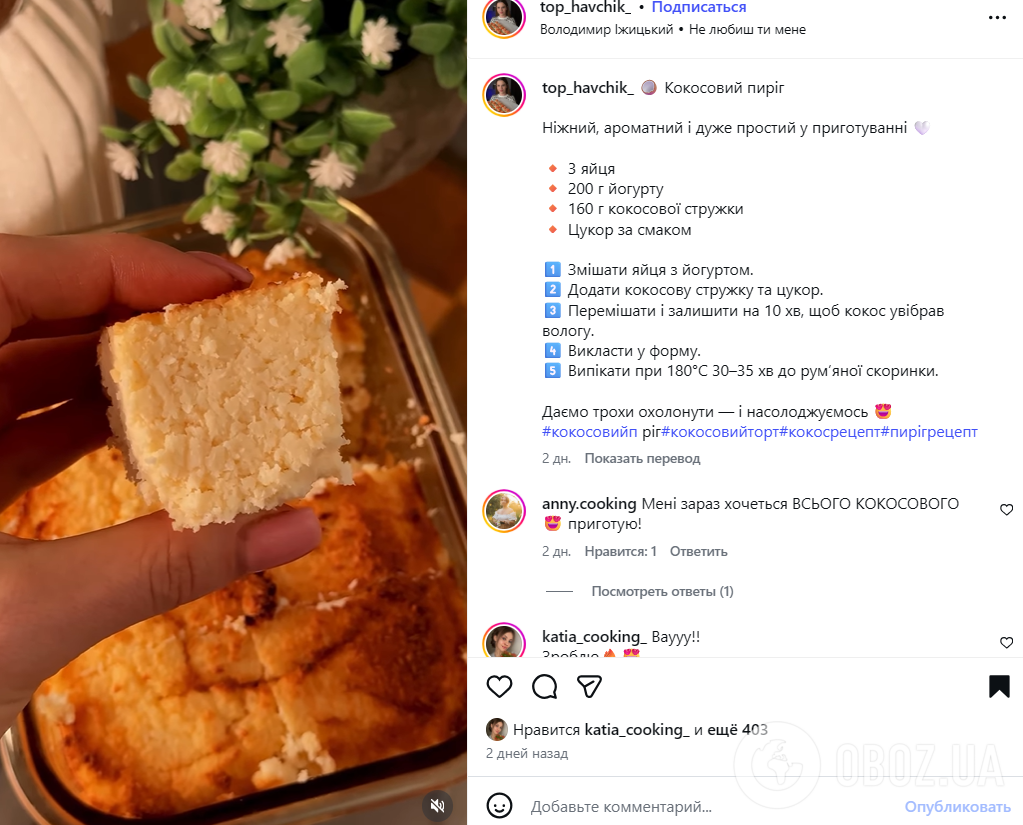Open hashtag #кокосрецепт
1023x825 pixels.
829,432
